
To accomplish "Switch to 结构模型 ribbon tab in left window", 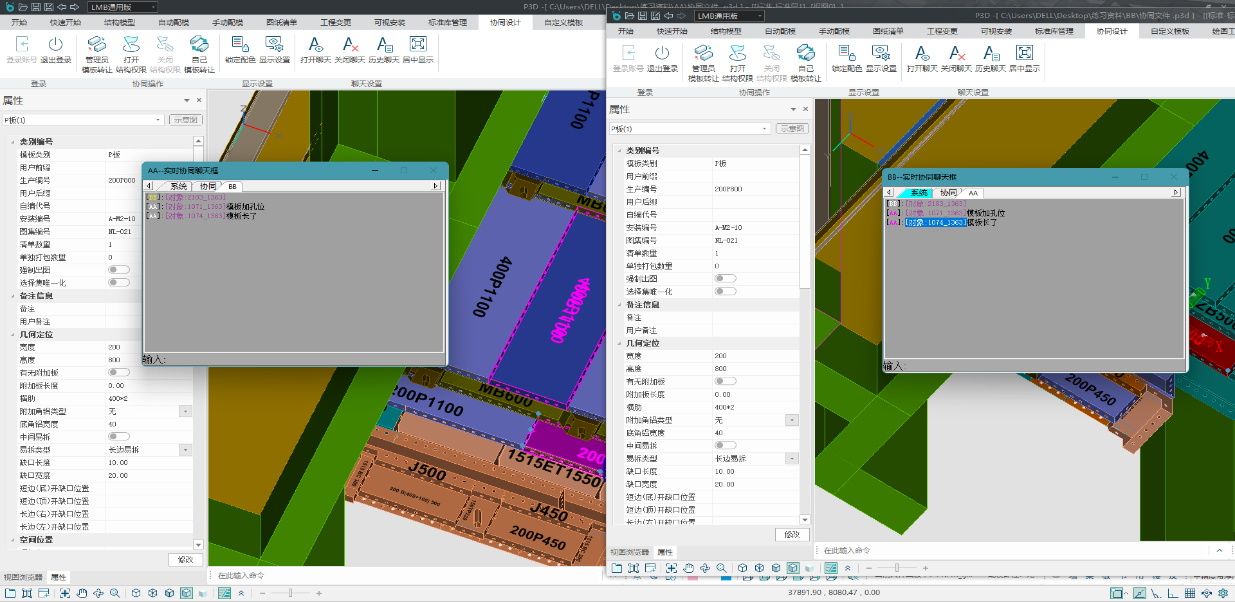I will click(119, 21).
